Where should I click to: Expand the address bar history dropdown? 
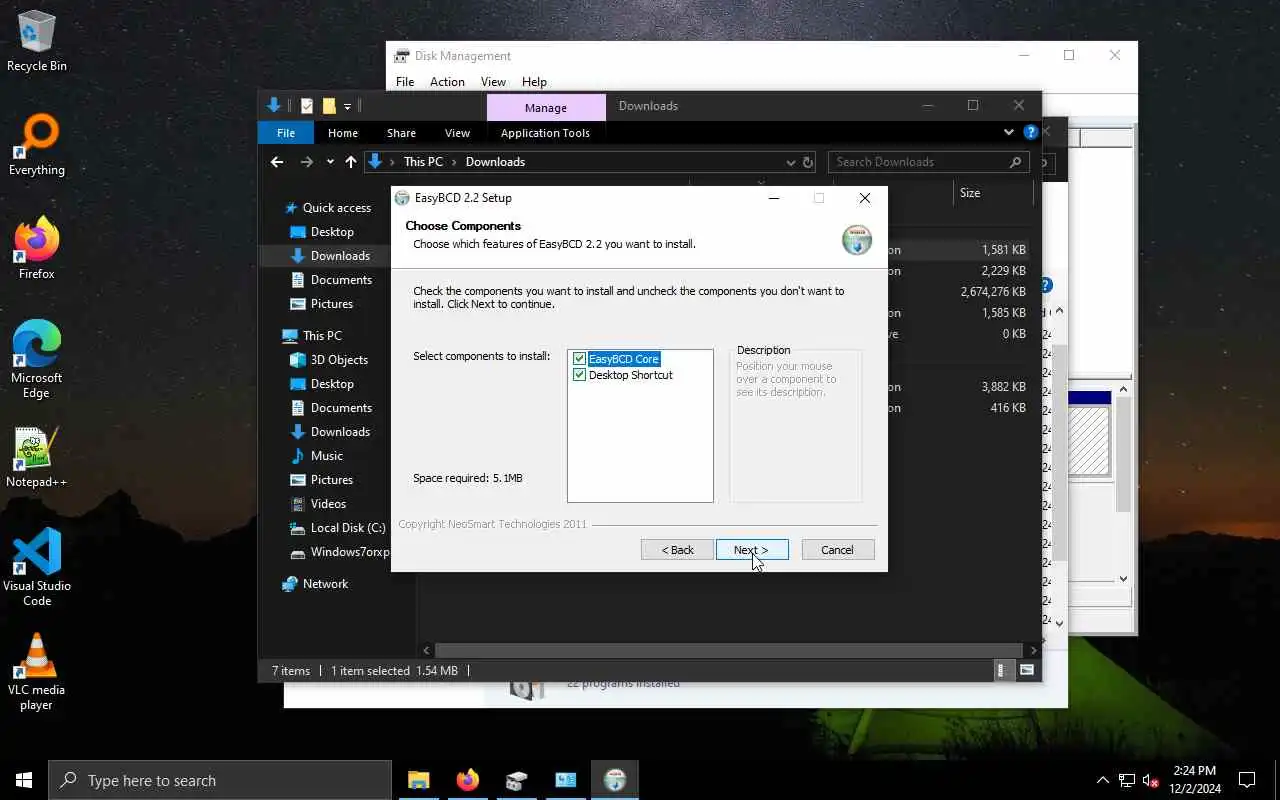[x=791, y=162]
